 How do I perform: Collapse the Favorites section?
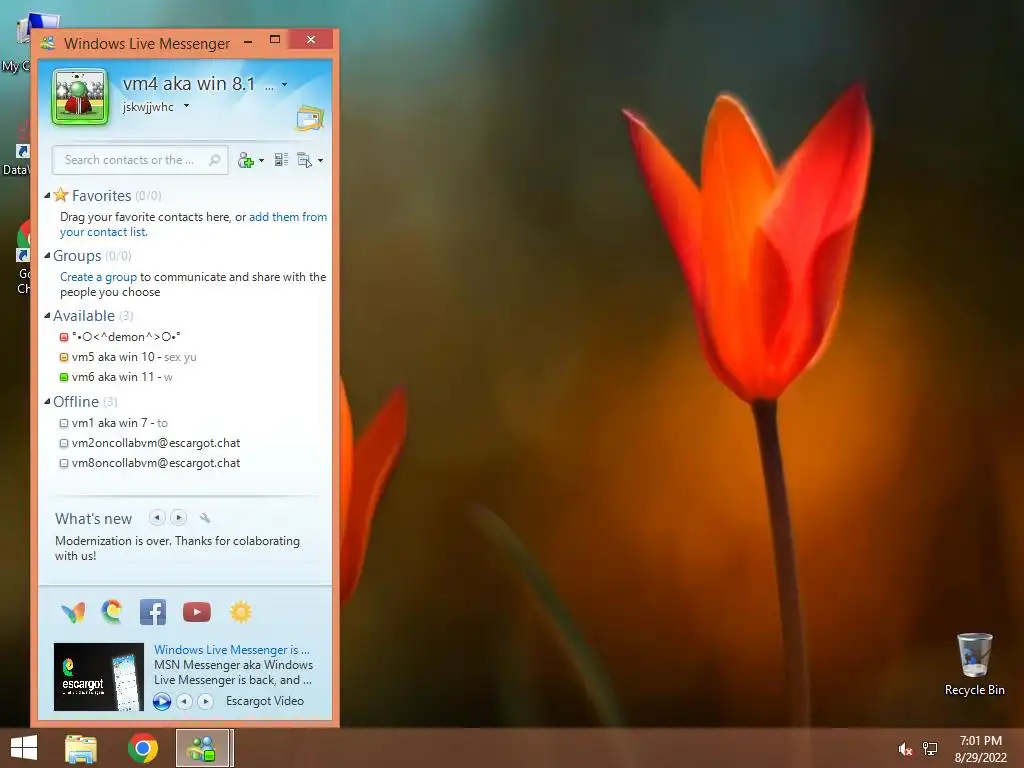pyautogui.click(x=47, y=195)
